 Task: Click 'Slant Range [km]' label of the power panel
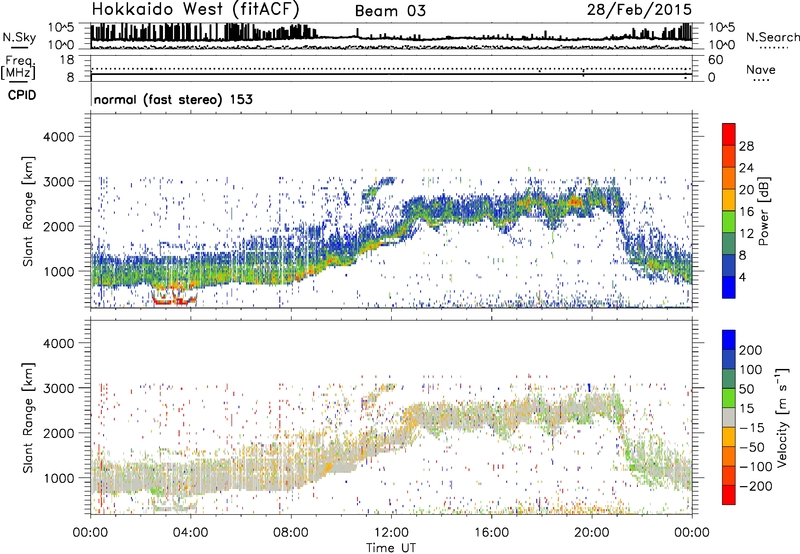28,211
